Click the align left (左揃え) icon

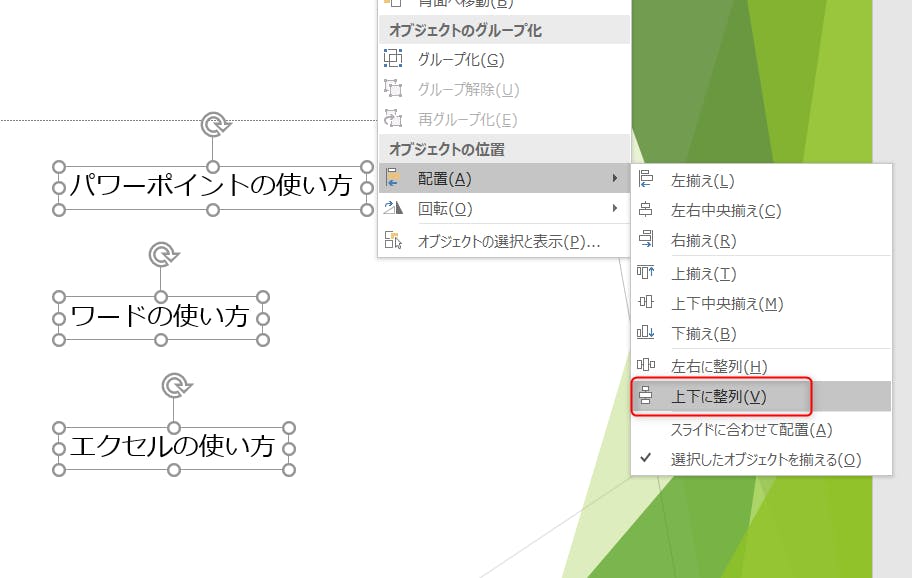pos(646,180)
